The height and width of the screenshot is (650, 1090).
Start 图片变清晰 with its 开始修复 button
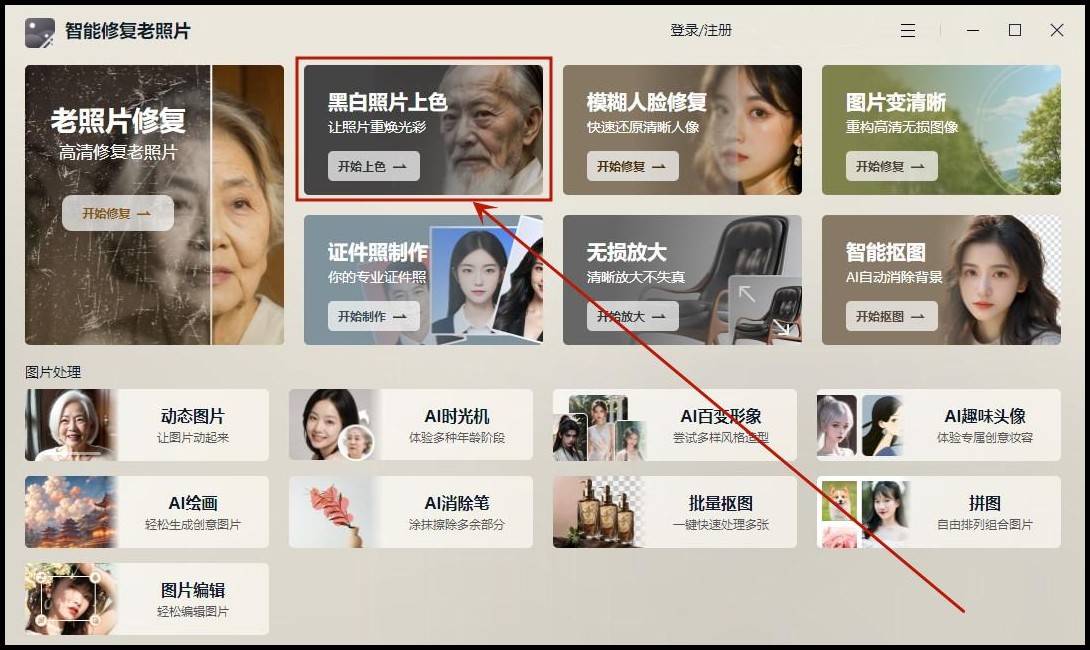892,167
